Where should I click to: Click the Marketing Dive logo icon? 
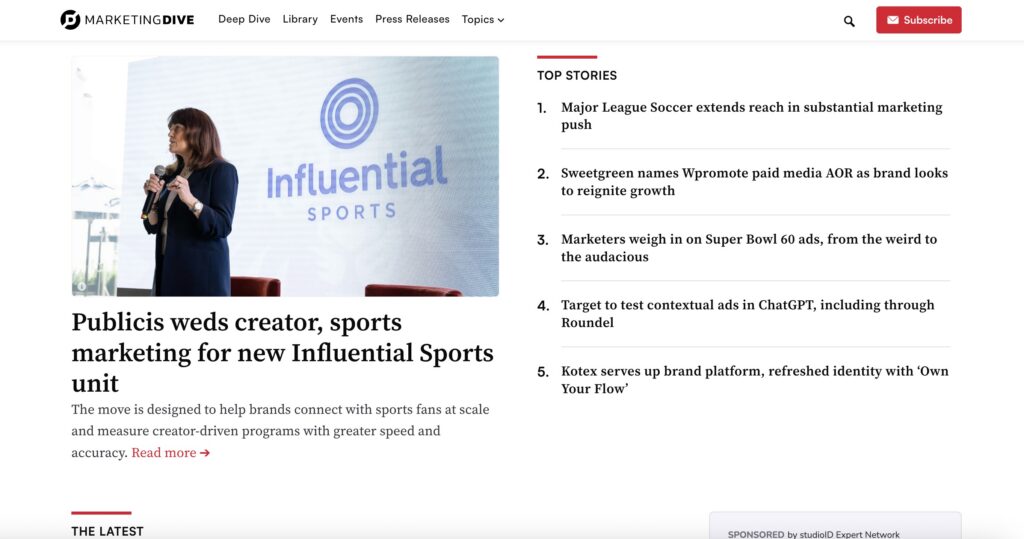70,20
